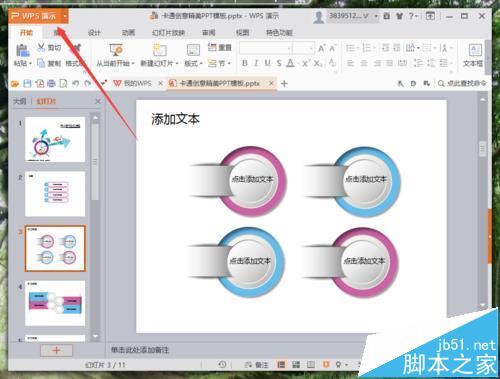Open the font name combo box
The width and height of the screenshot is (500, 379).
pos(266,48)
